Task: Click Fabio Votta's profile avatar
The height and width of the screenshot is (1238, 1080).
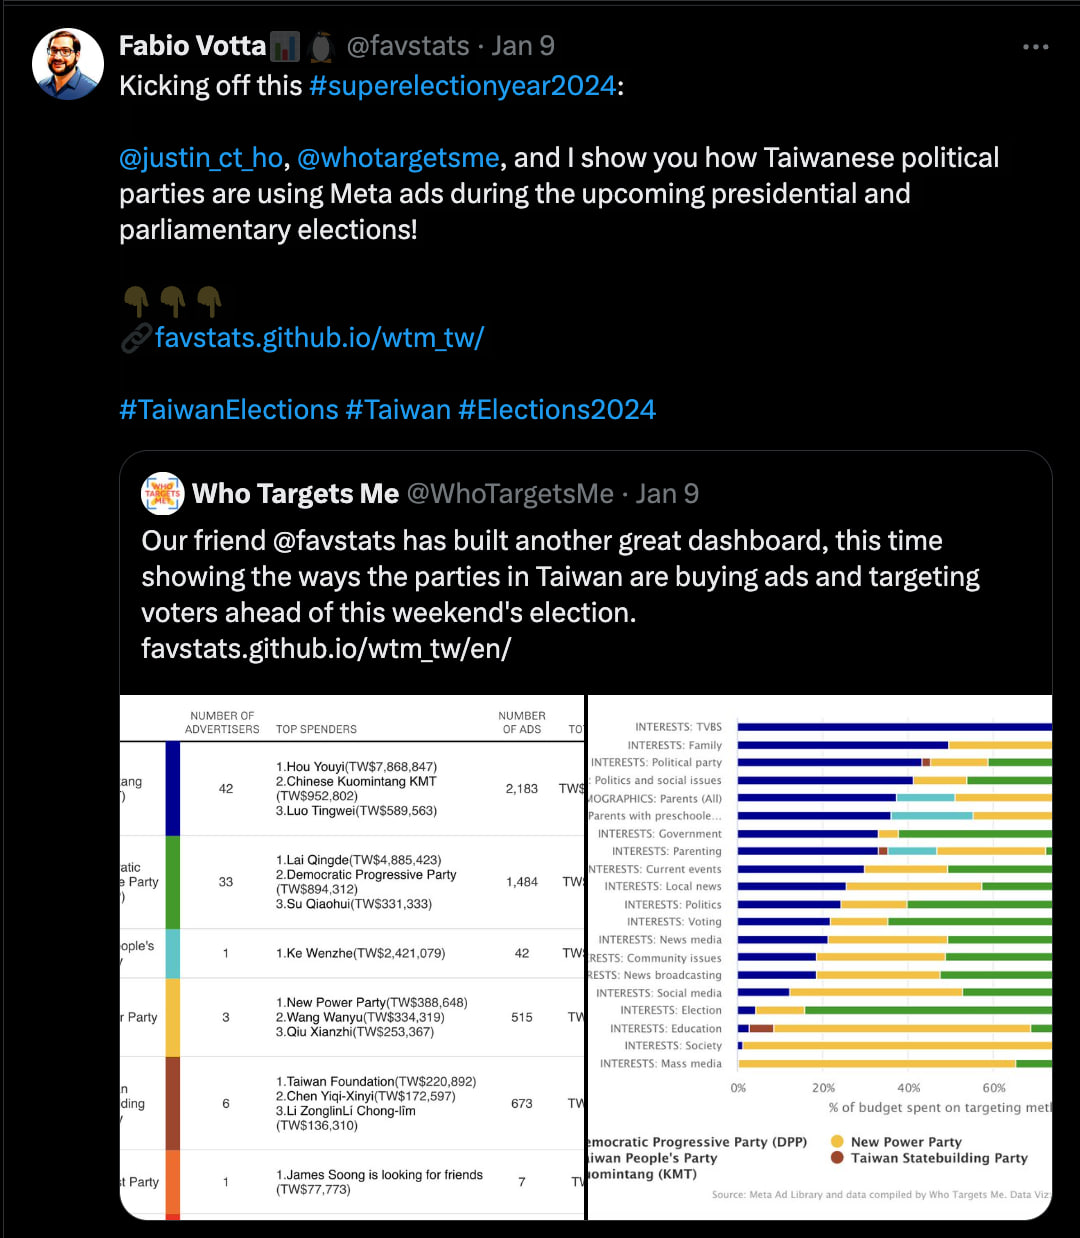Action: pos(68,64)
